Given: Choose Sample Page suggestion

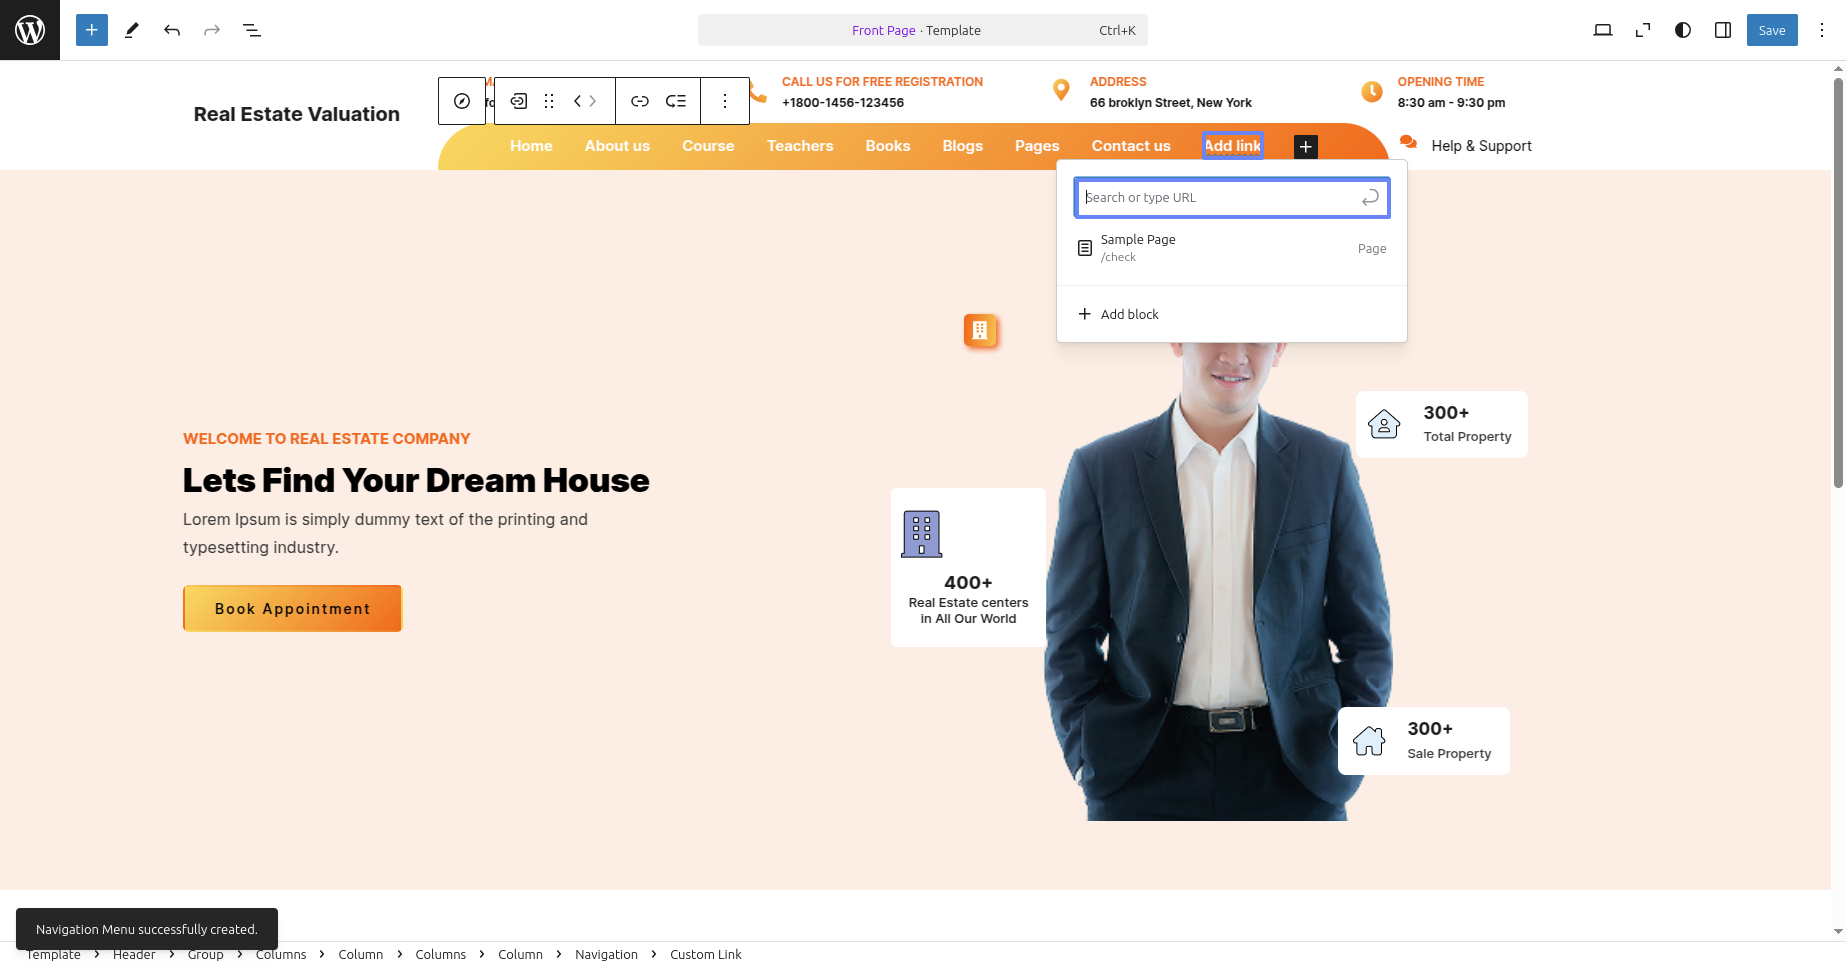Looking at the screenshot, I should tap(1232, 248).
